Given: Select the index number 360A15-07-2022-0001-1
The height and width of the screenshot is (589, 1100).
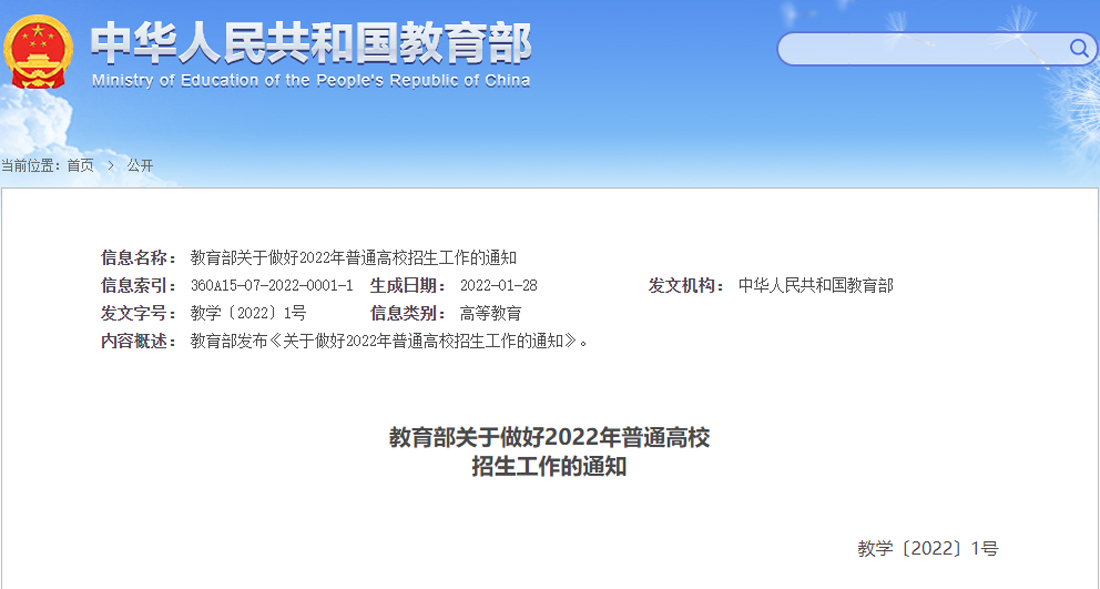Looking at the screenshot, I should pos(271,285).
